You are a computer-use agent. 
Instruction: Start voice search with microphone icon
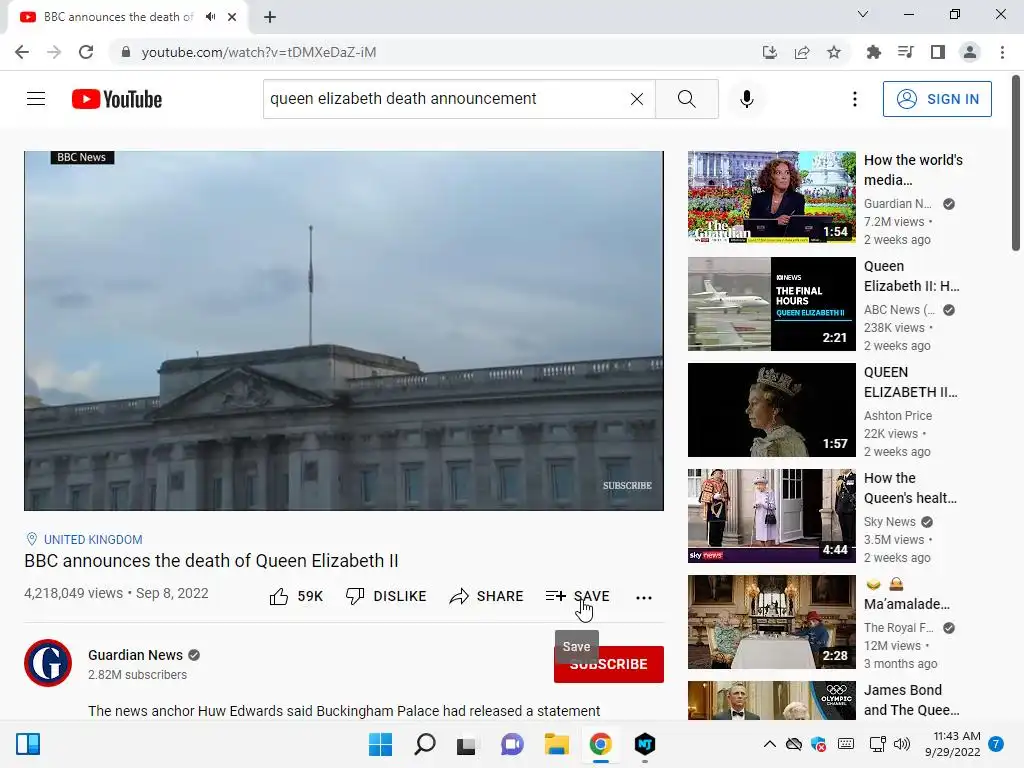pos(746,99)
